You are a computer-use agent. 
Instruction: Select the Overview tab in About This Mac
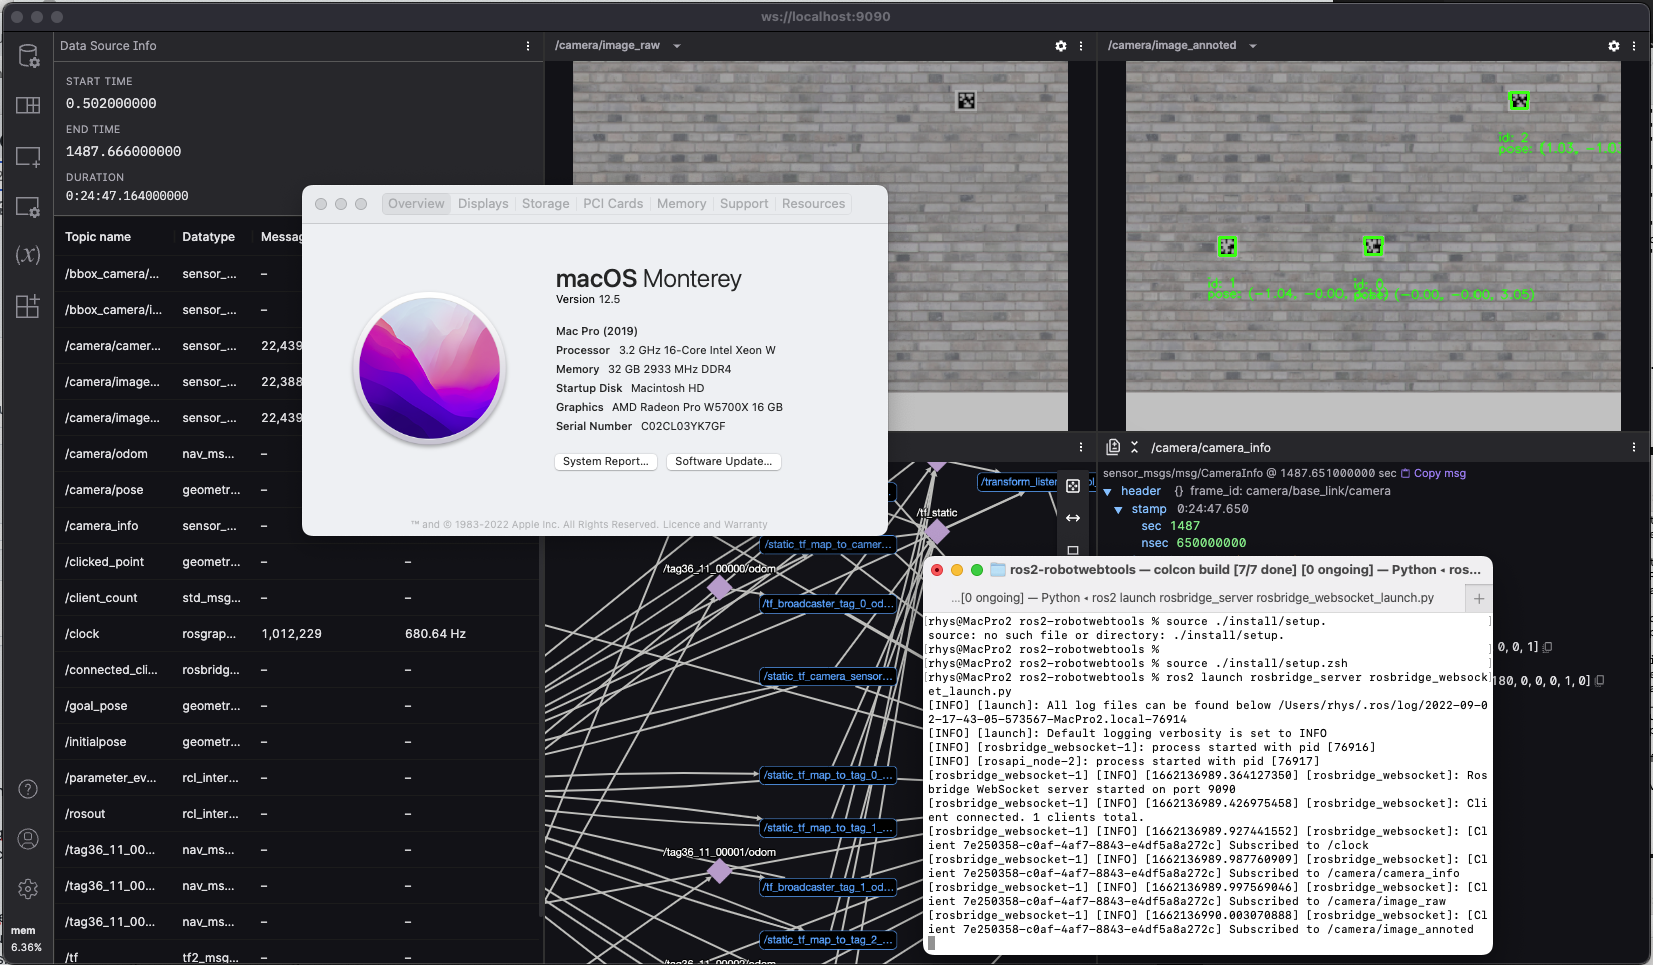pyautogui.click(x=416, y=204)
